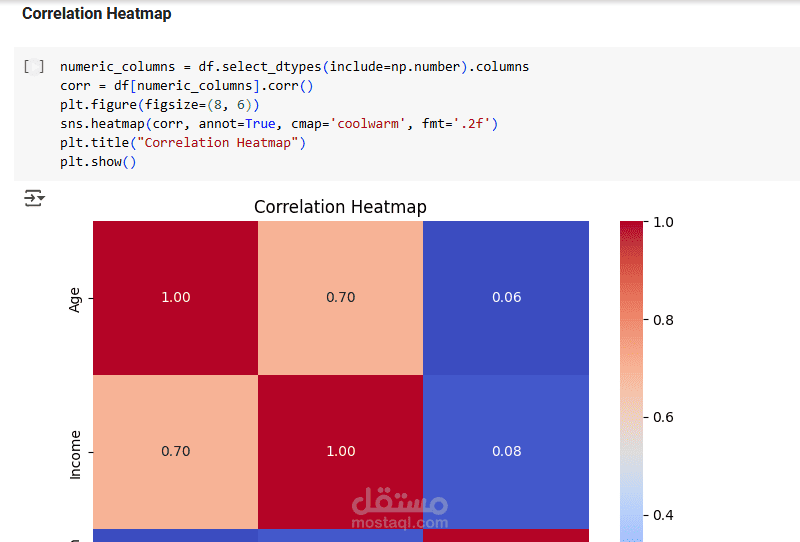Run the correlation heatmap code cell

(x=34, y=67)
